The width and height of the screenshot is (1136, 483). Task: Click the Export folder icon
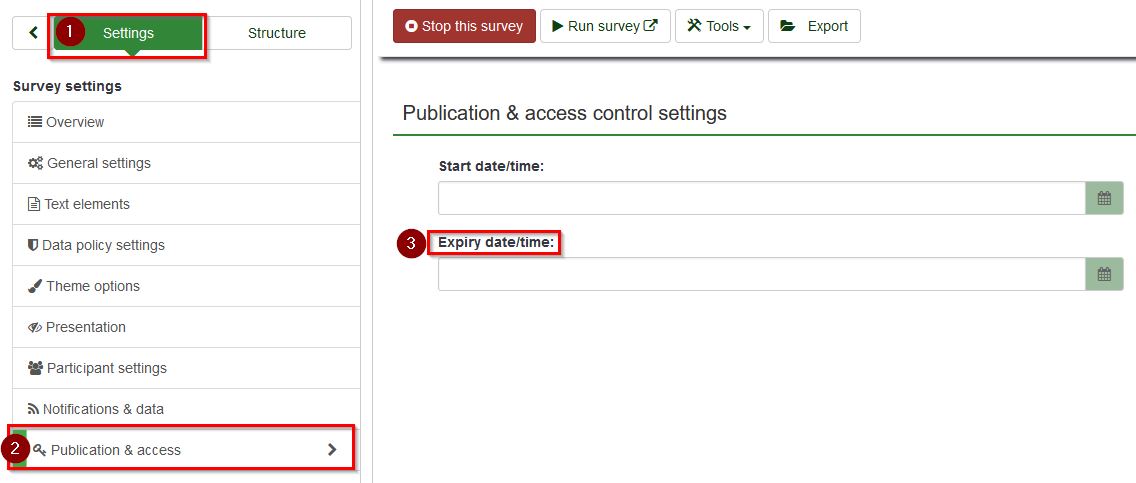pos(788,26)
